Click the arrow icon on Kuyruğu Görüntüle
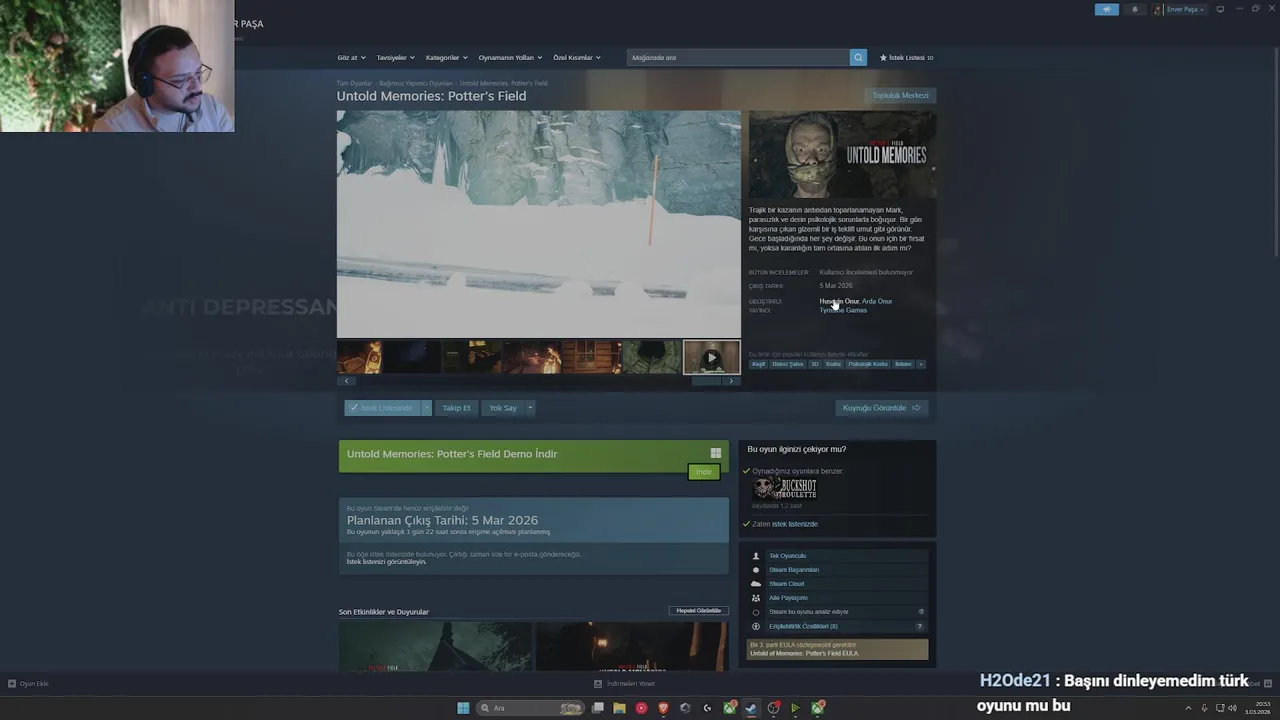 [916, 408]
